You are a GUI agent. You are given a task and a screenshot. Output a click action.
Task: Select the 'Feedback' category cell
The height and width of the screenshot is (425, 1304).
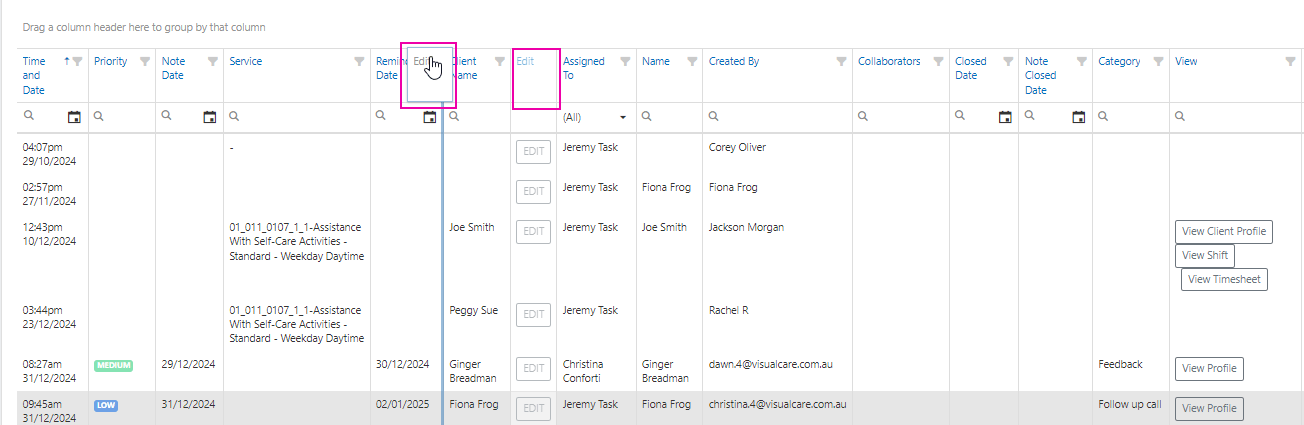coord(1120,364)
